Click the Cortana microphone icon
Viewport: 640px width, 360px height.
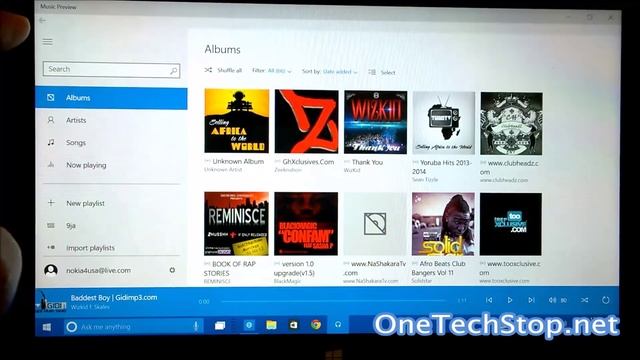click(196, 326)
